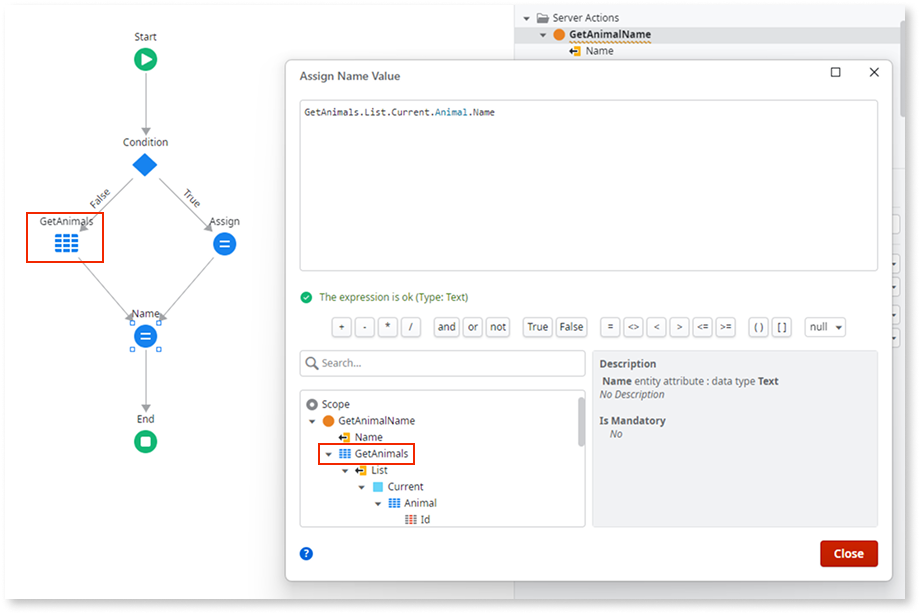920x614 pixels.
Task: Insert the True value into the expression
Action: [x=537, y=327]
